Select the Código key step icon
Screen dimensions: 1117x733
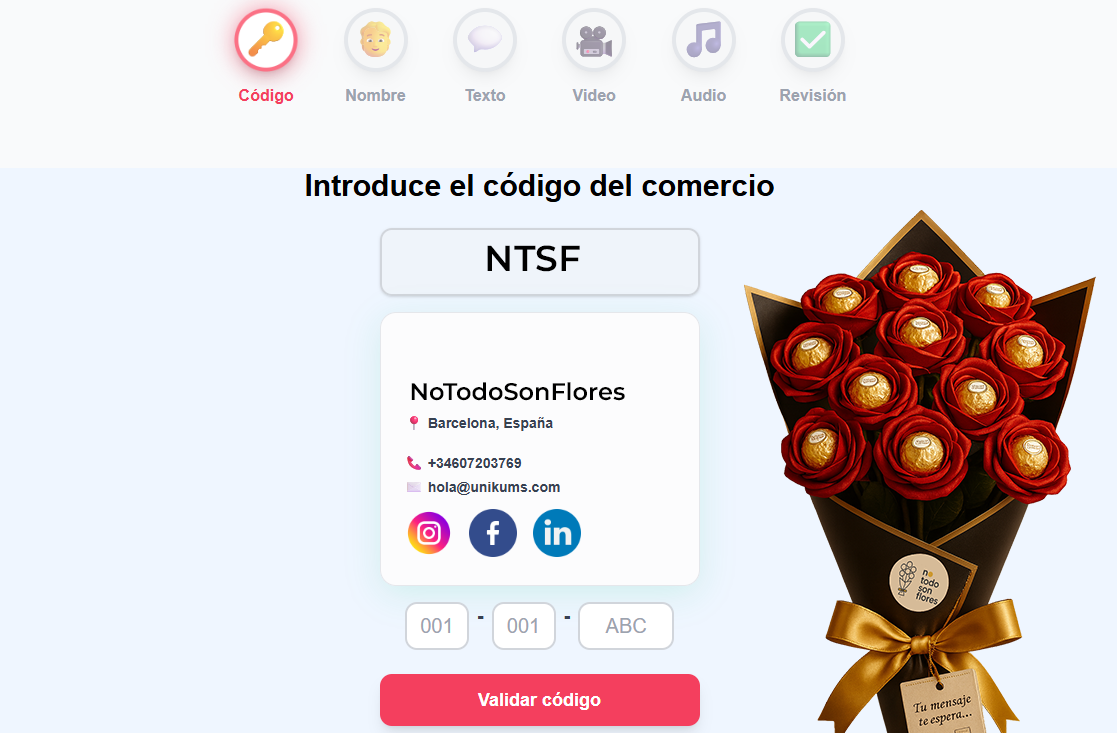(266, 40)
